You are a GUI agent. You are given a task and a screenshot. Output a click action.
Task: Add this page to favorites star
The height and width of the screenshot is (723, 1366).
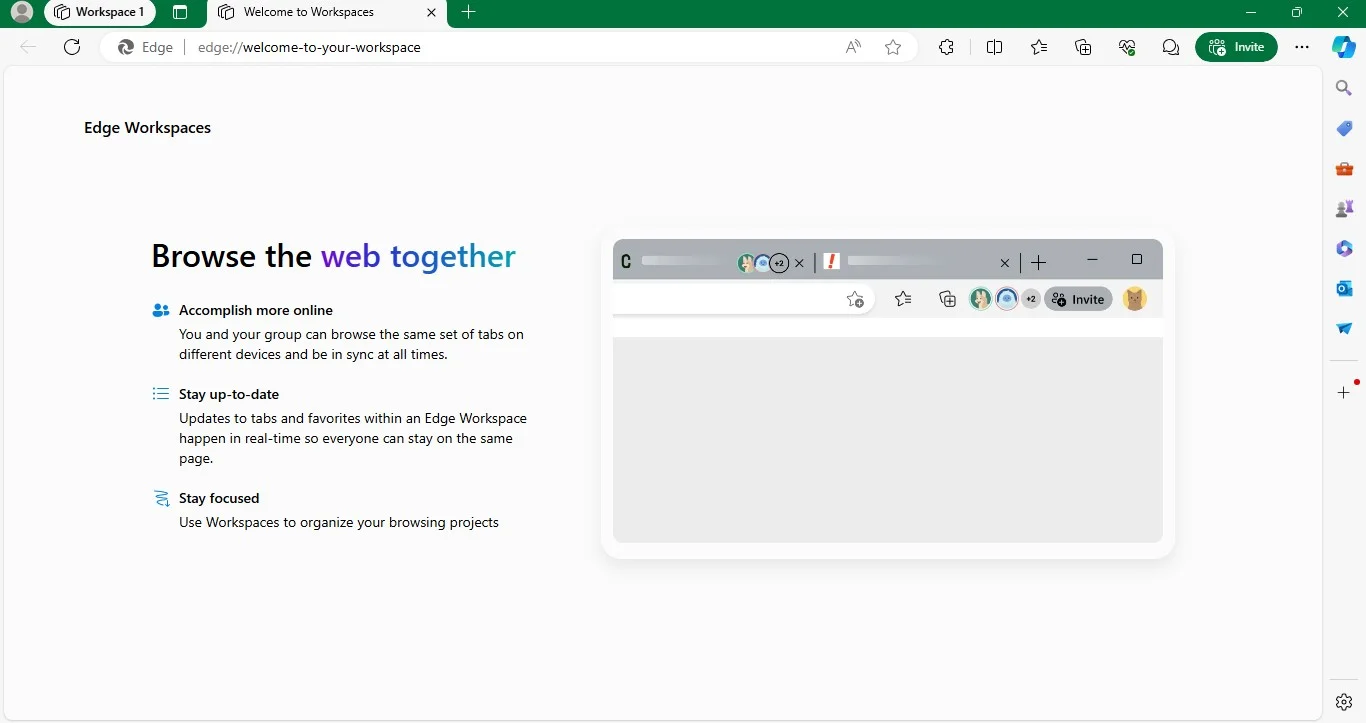[893, 47]
